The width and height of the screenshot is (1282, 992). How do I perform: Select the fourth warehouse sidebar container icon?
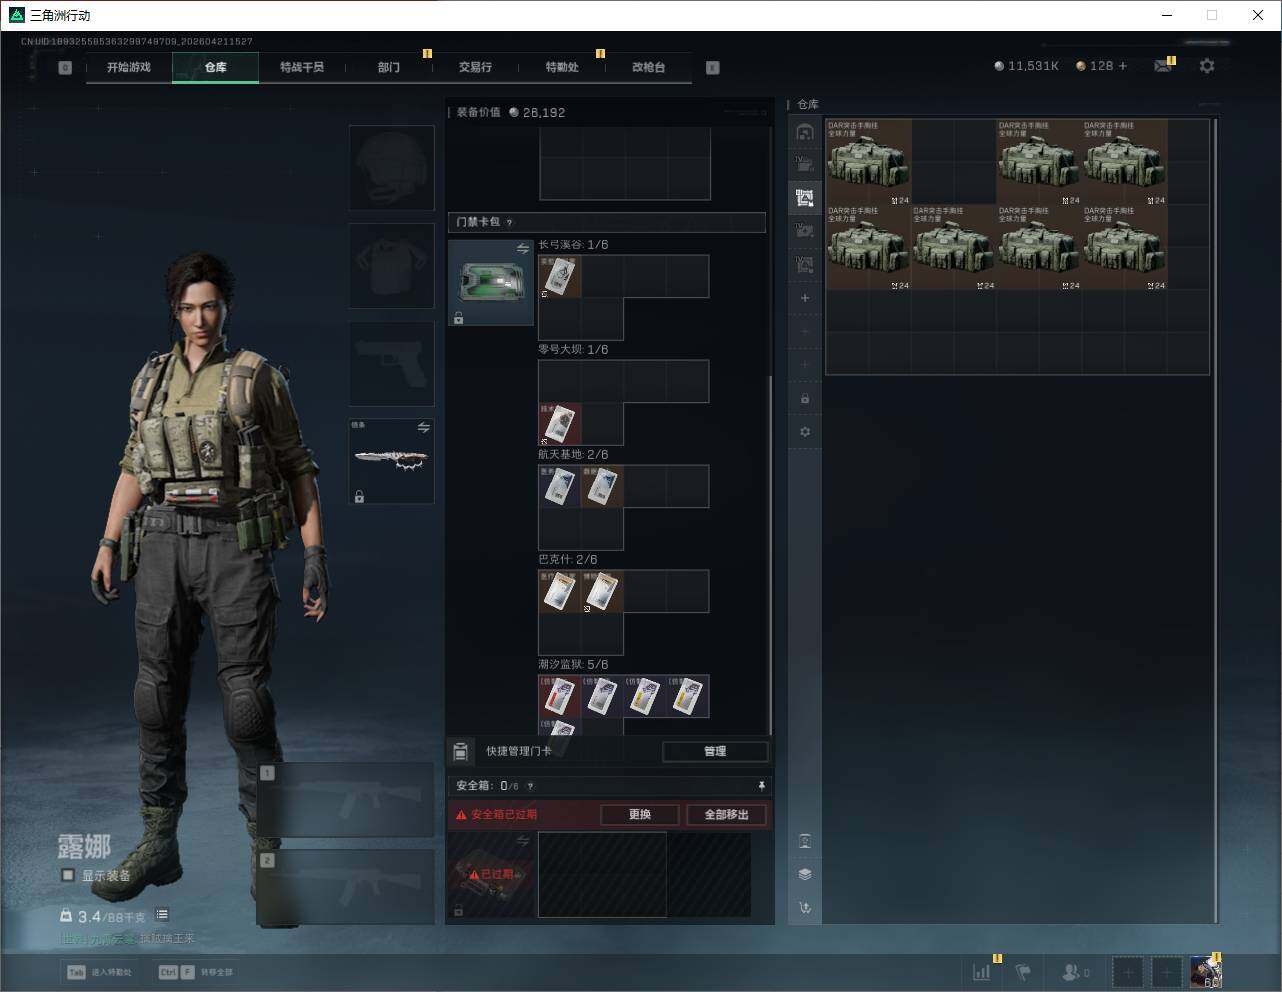(805, 231)
